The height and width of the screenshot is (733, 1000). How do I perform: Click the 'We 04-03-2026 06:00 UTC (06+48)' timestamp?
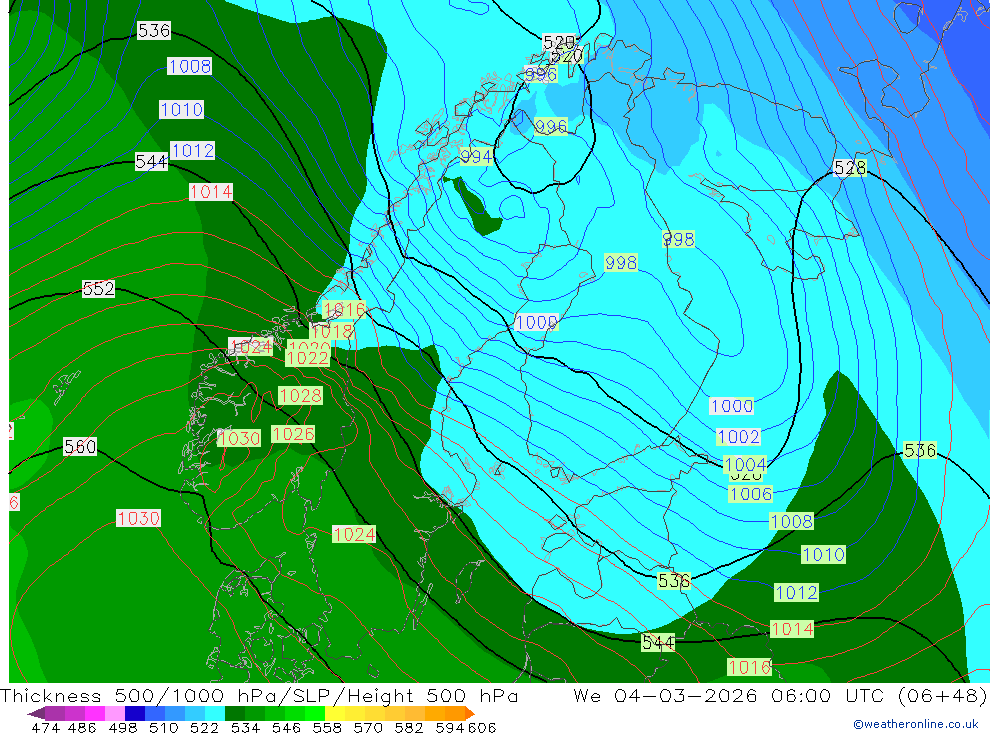coord(780,695)
